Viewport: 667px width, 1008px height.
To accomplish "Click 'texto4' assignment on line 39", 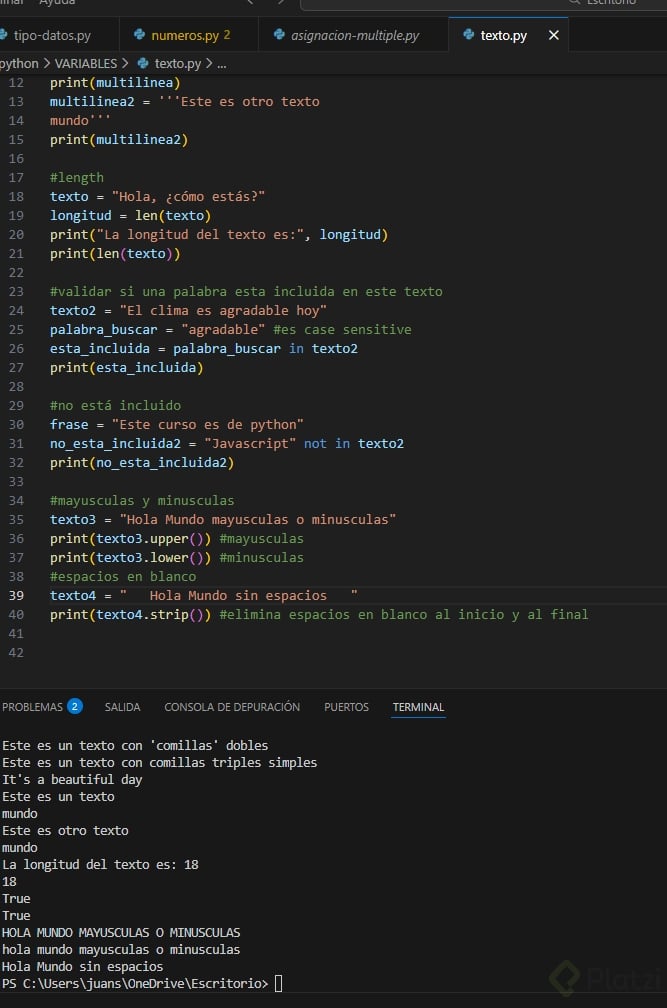I will [x=73, y=596].
